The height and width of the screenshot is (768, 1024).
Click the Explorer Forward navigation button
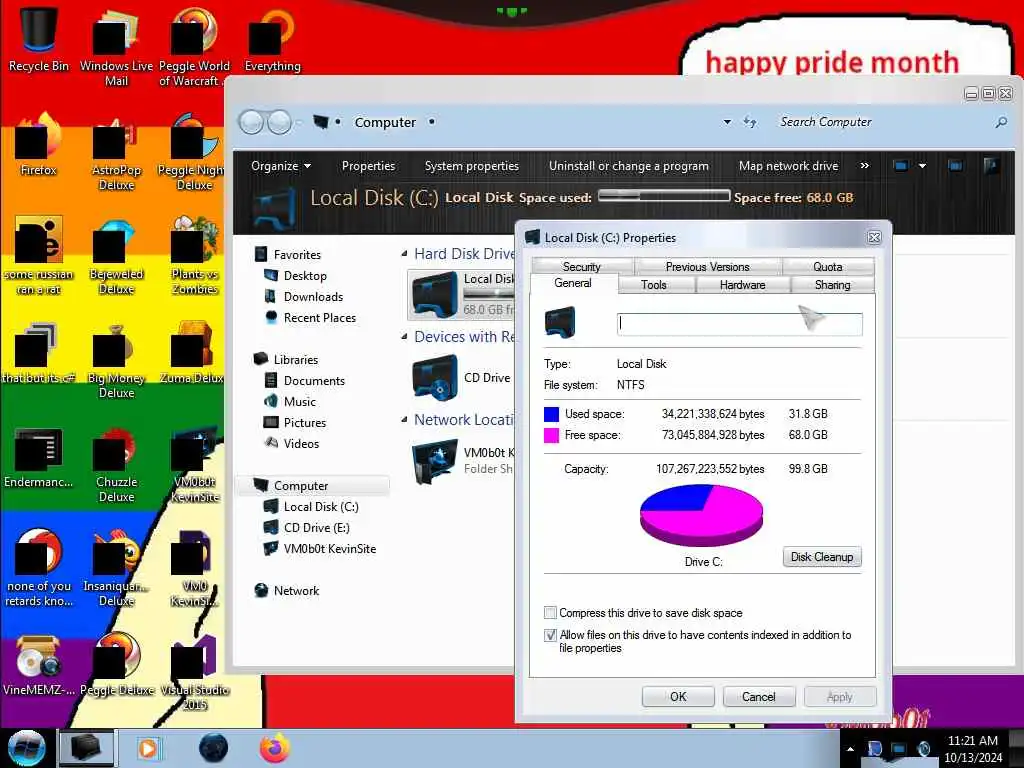(280, 122)
